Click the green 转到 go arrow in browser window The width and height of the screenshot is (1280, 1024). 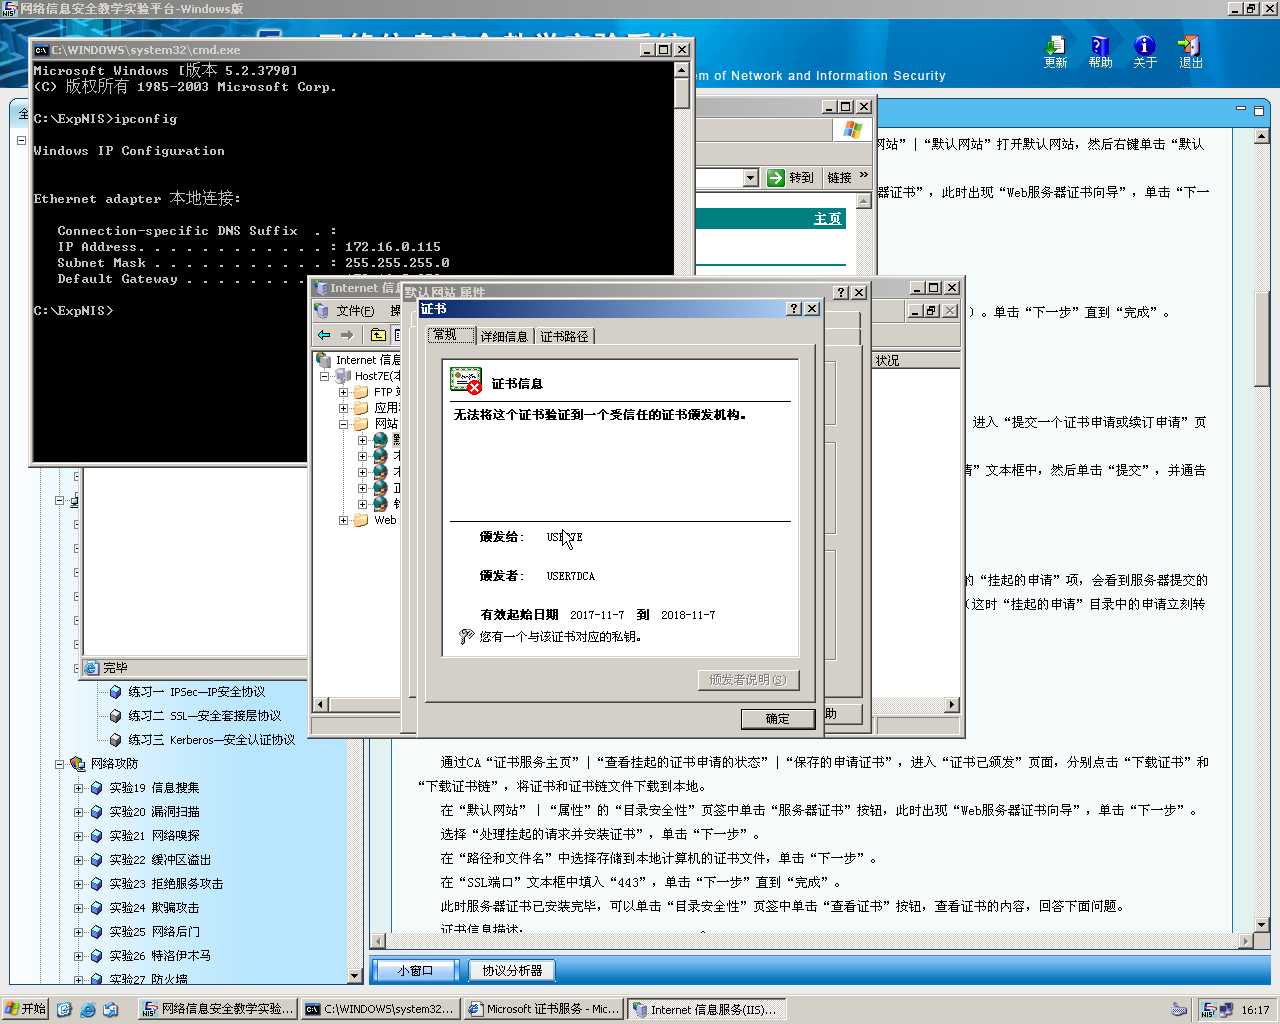pyautogui.click(x=776, y=178)
